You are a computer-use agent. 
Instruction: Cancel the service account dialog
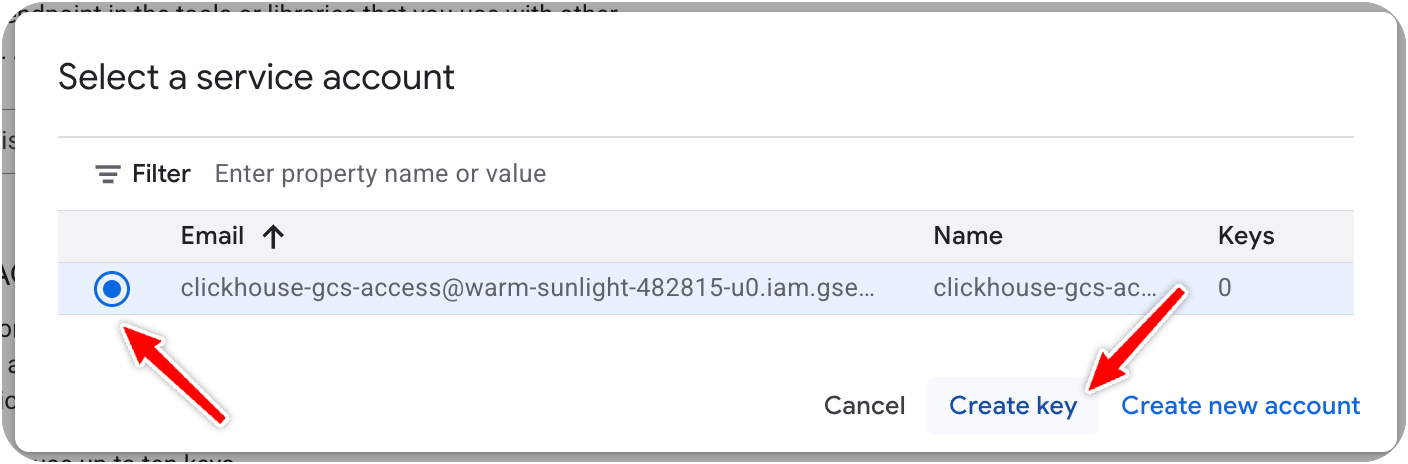(864, 405)
